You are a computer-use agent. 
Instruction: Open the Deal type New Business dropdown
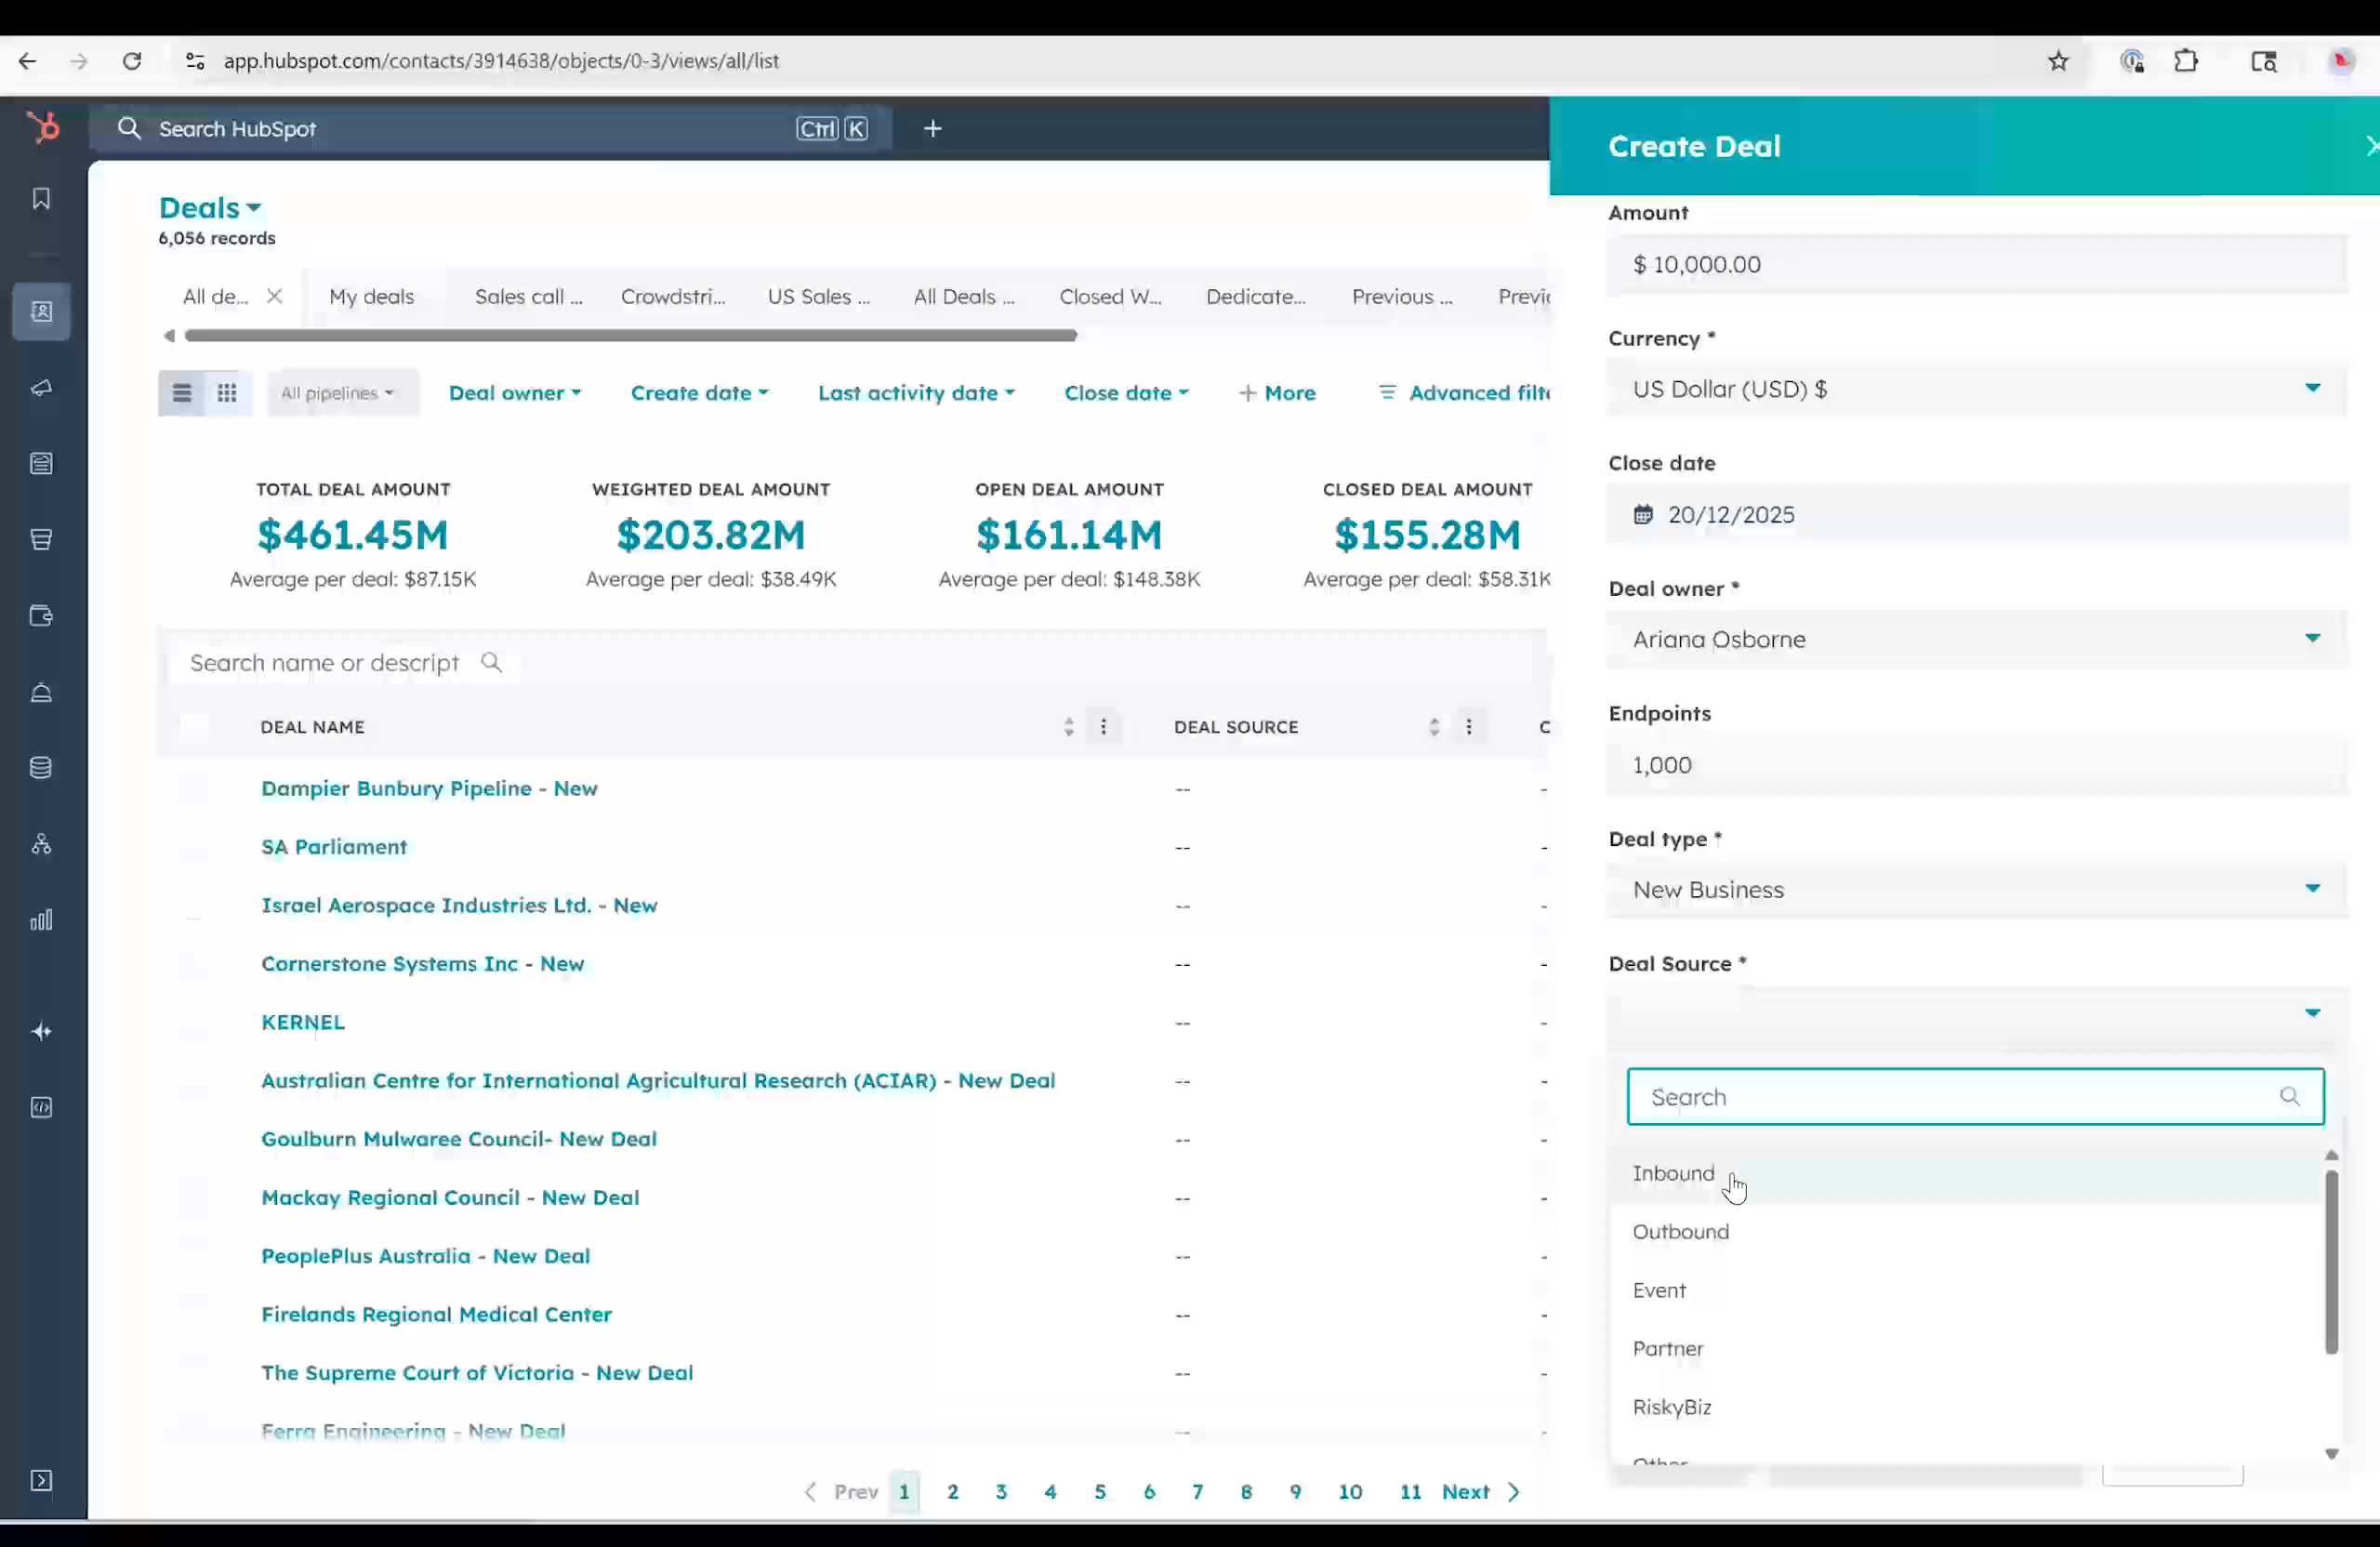pyautogui.click(x=1975, y=889)
